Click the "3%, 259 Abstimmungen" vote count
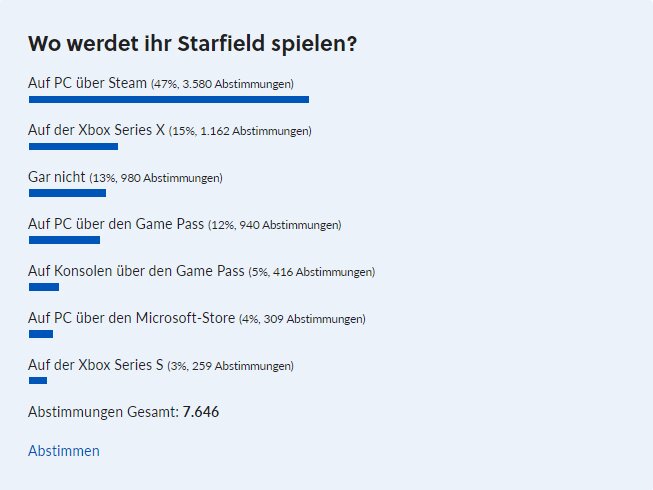Image resolution: width=653 pixels, height=490 pixels. [230, 366]
